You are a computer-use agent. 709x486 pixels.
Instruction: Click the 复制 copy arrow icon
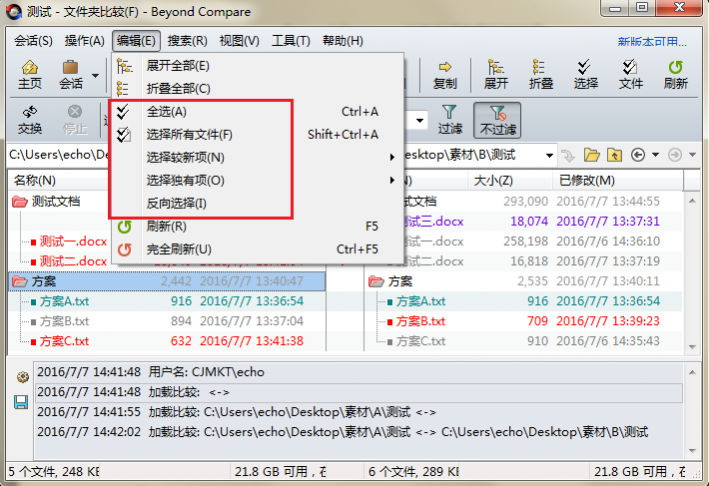tap(445, 75)
